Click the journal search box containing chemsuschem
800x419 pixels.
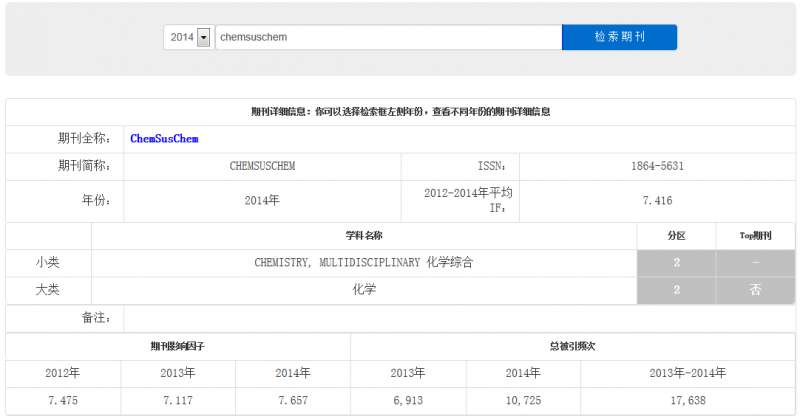[389, 37]
